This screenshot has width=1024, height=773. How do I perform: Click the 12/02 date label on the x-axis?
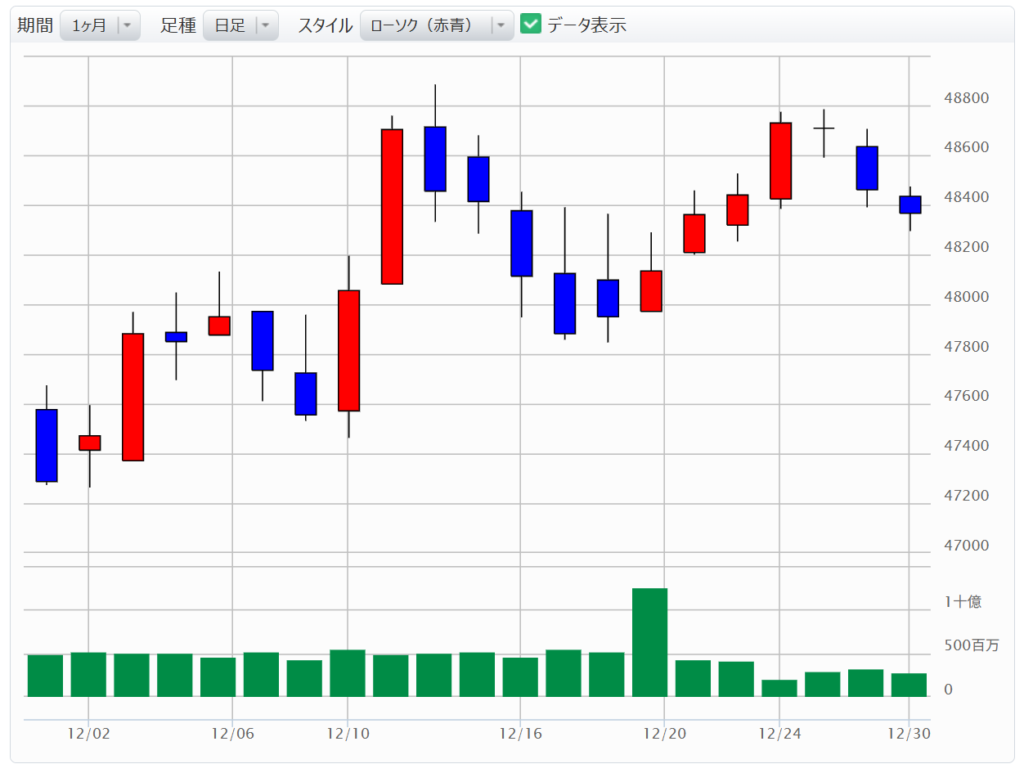click(89, 734)
